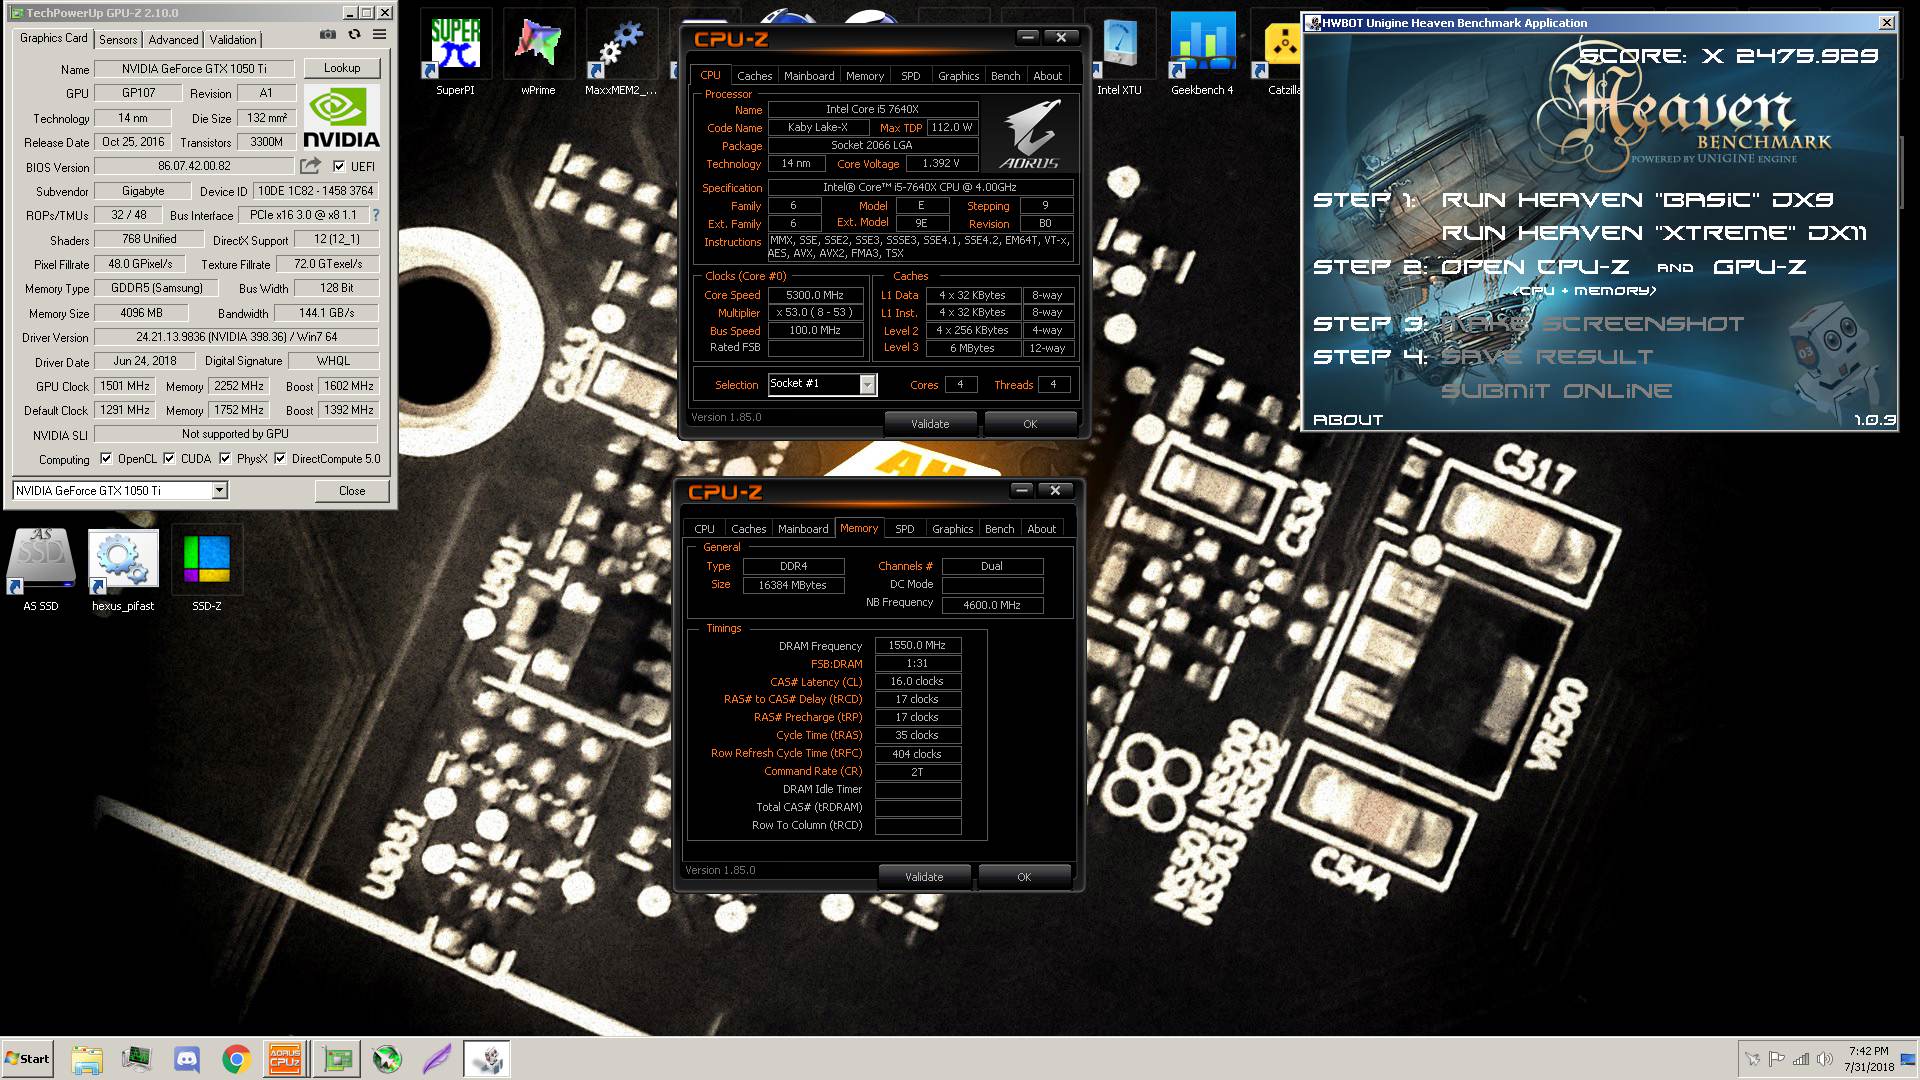Click About in Heaven app
This screenshot has height=1080, width=1920.
pos(1347,420)
